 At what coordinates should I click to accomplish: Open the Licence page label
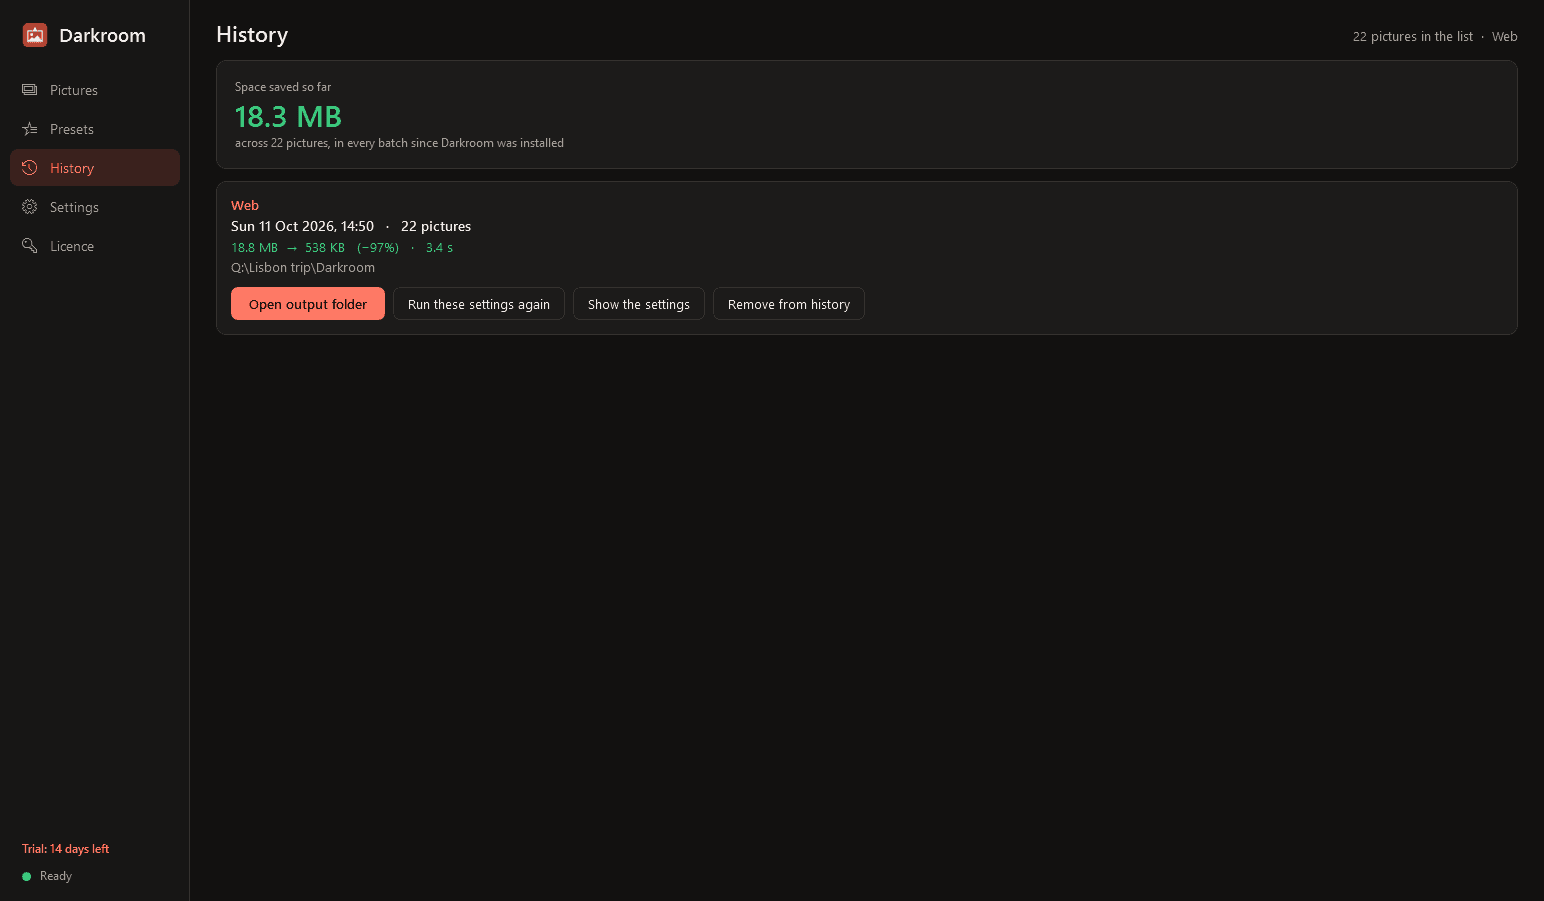tap(72, 246)
